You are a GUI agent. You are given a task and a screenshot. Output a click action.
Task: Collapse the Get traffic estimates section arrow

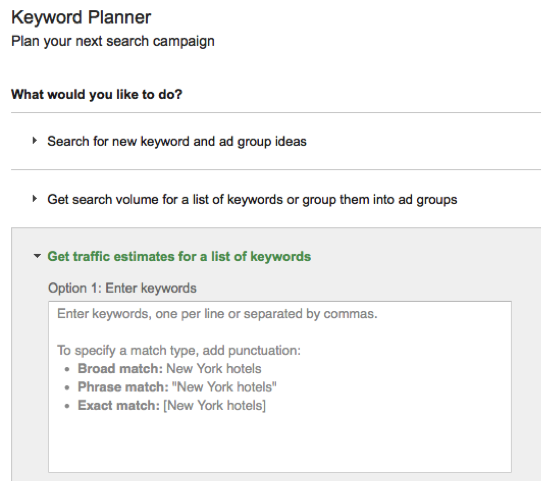click(37, 256)
